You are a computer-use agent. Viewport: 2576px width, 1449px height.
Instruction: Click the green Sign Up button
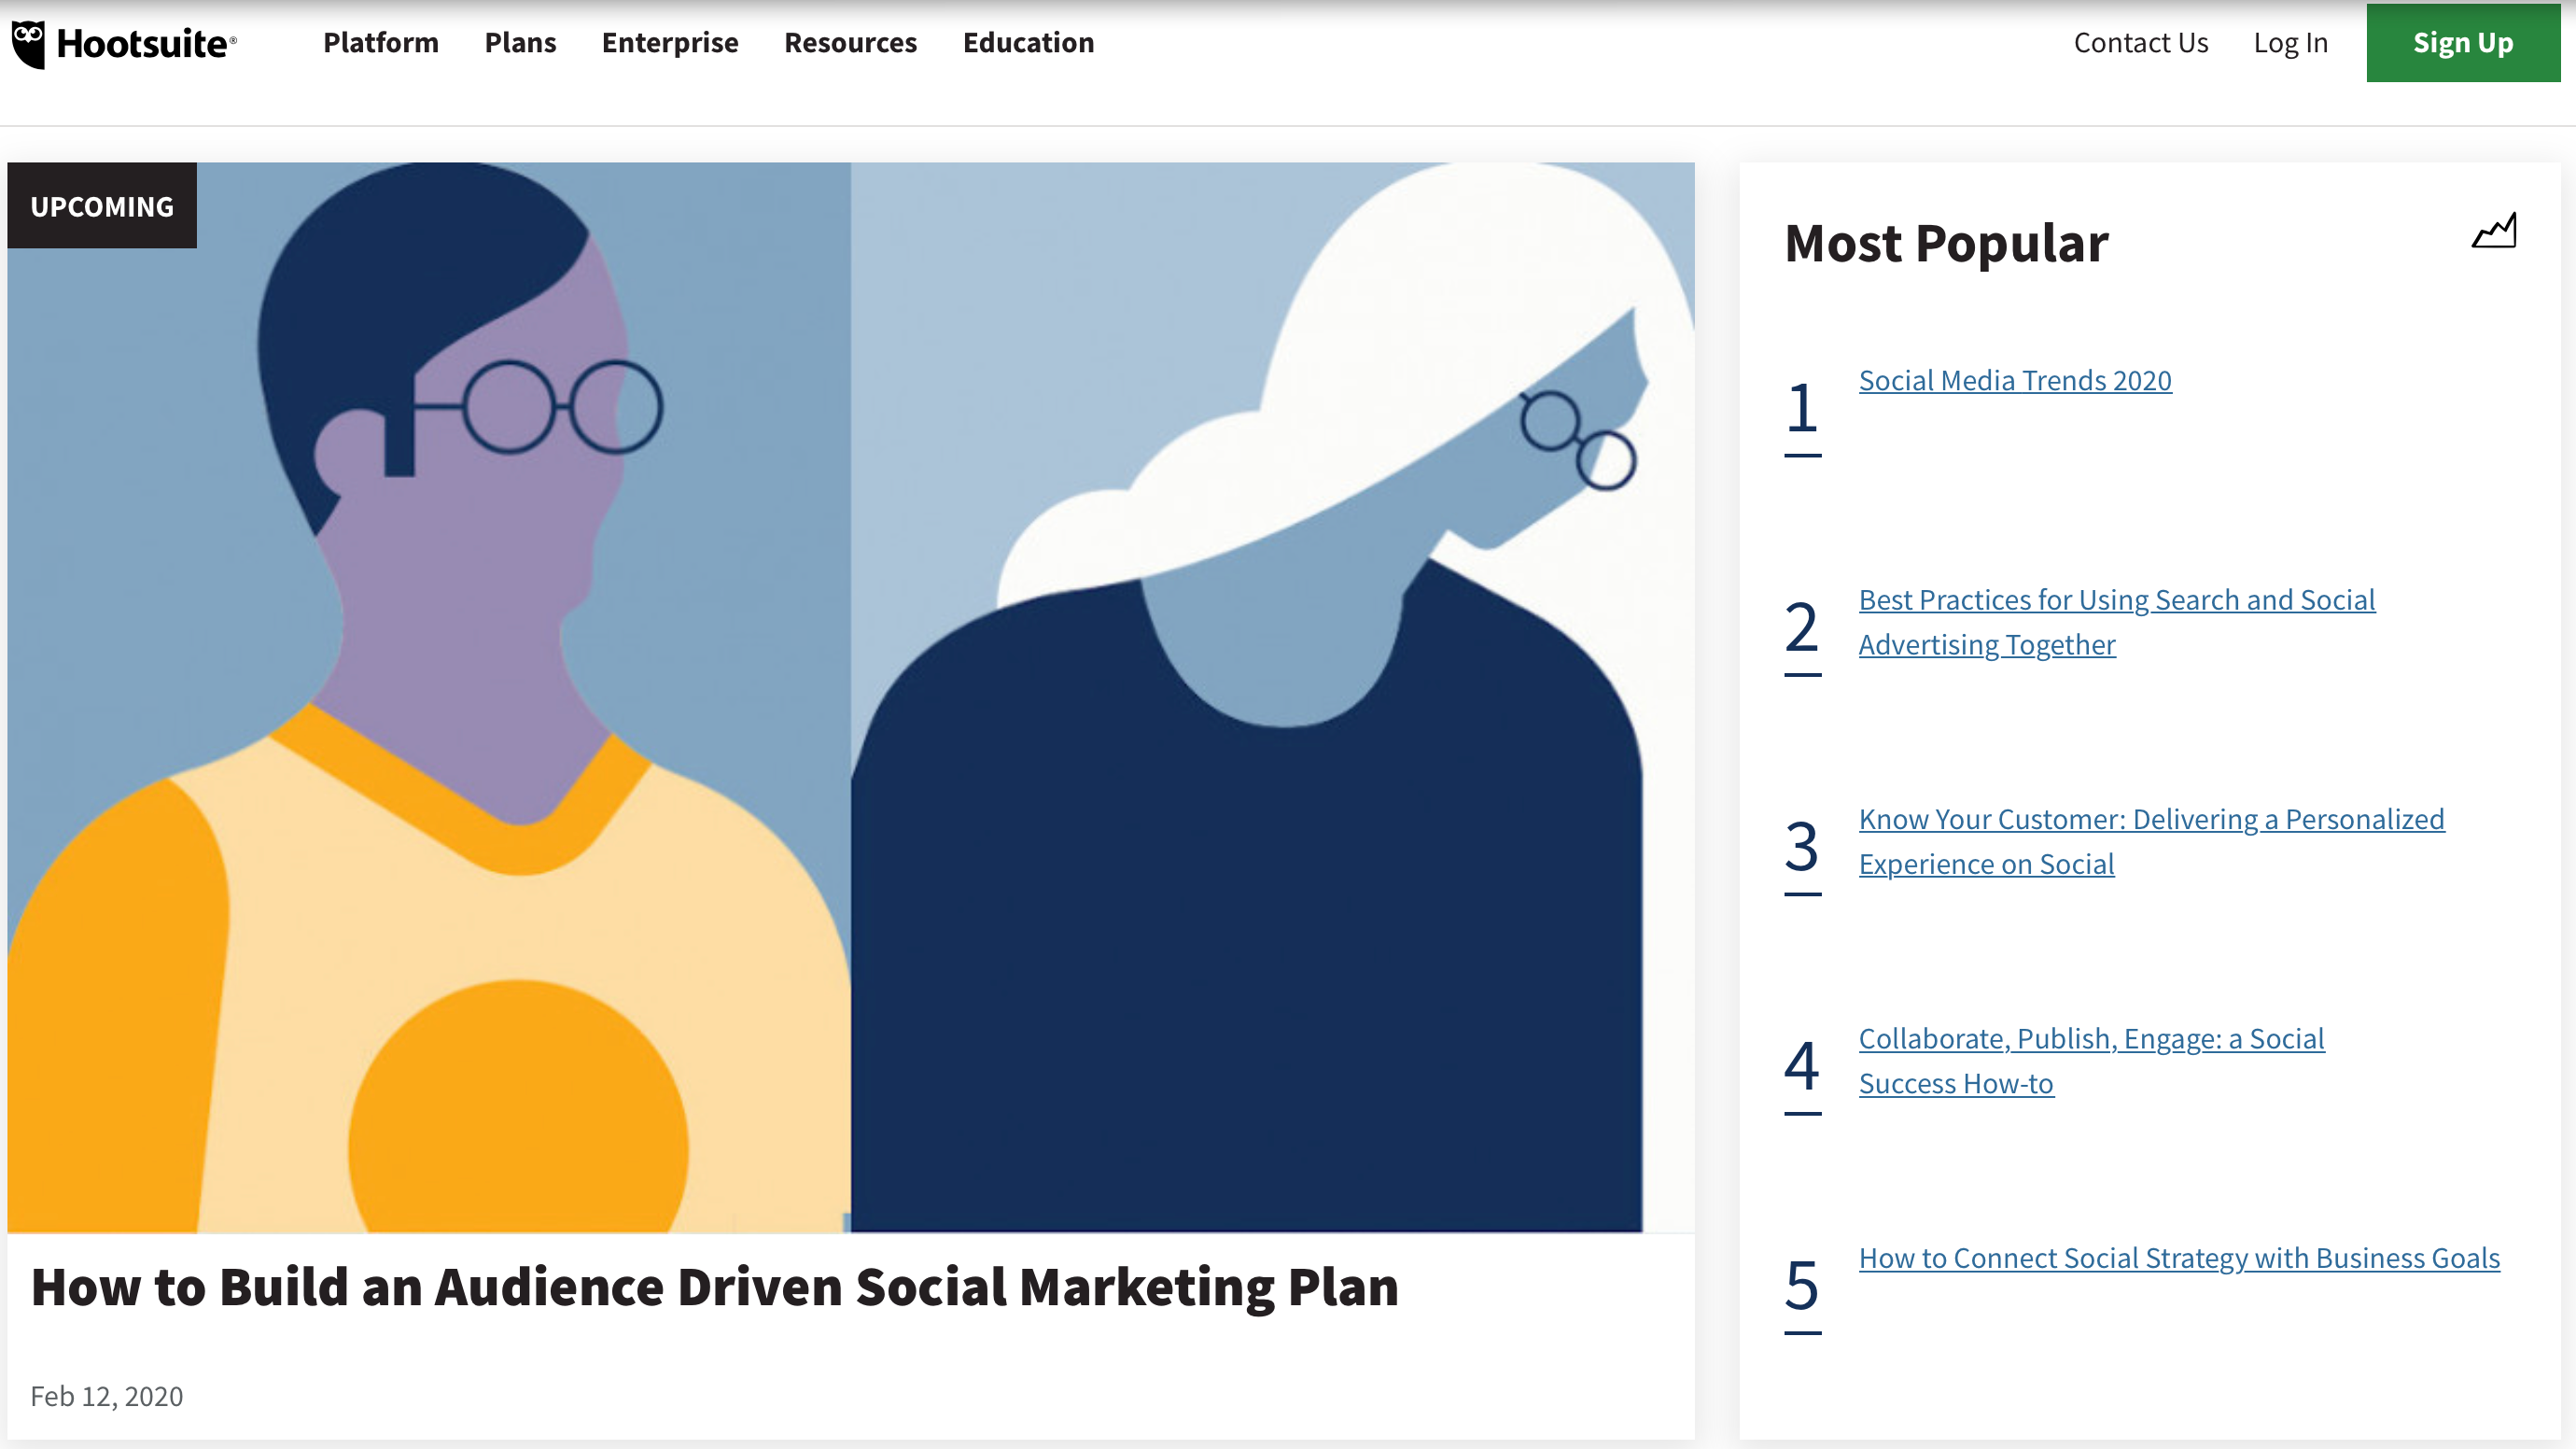point(2463,43)
